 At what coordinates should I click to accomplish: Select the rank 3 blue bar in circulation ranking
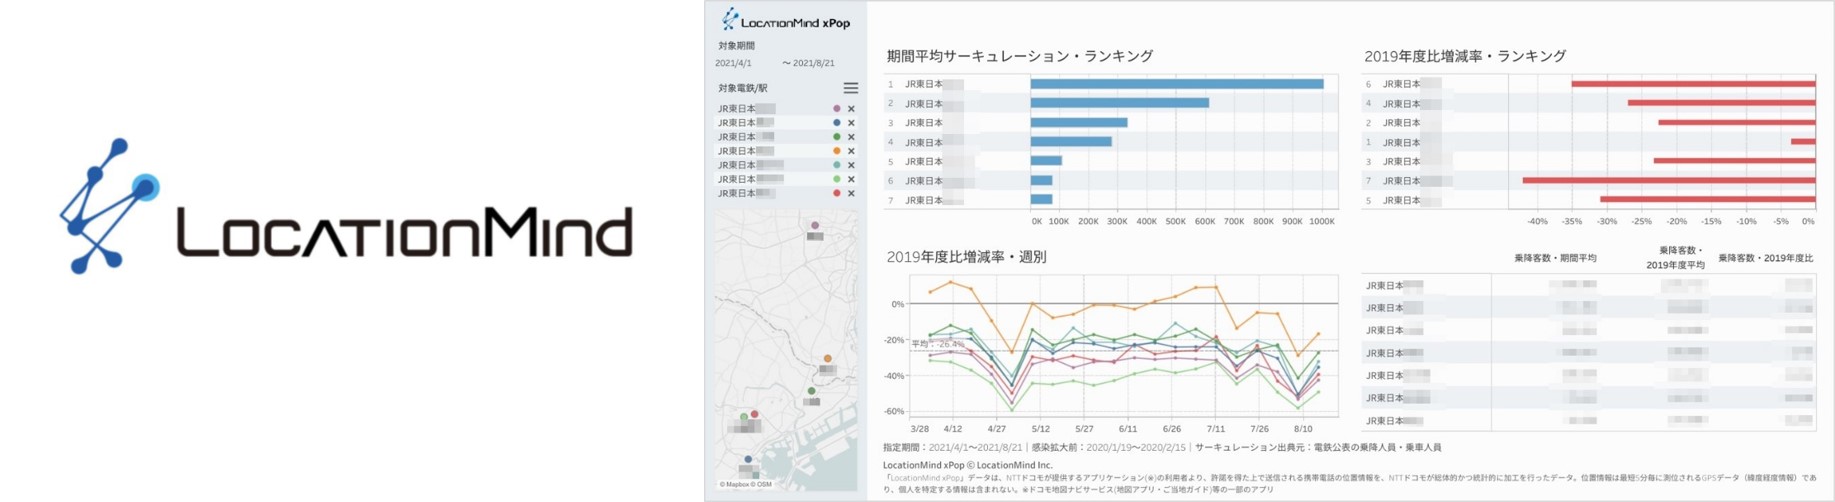(1079, 123)
